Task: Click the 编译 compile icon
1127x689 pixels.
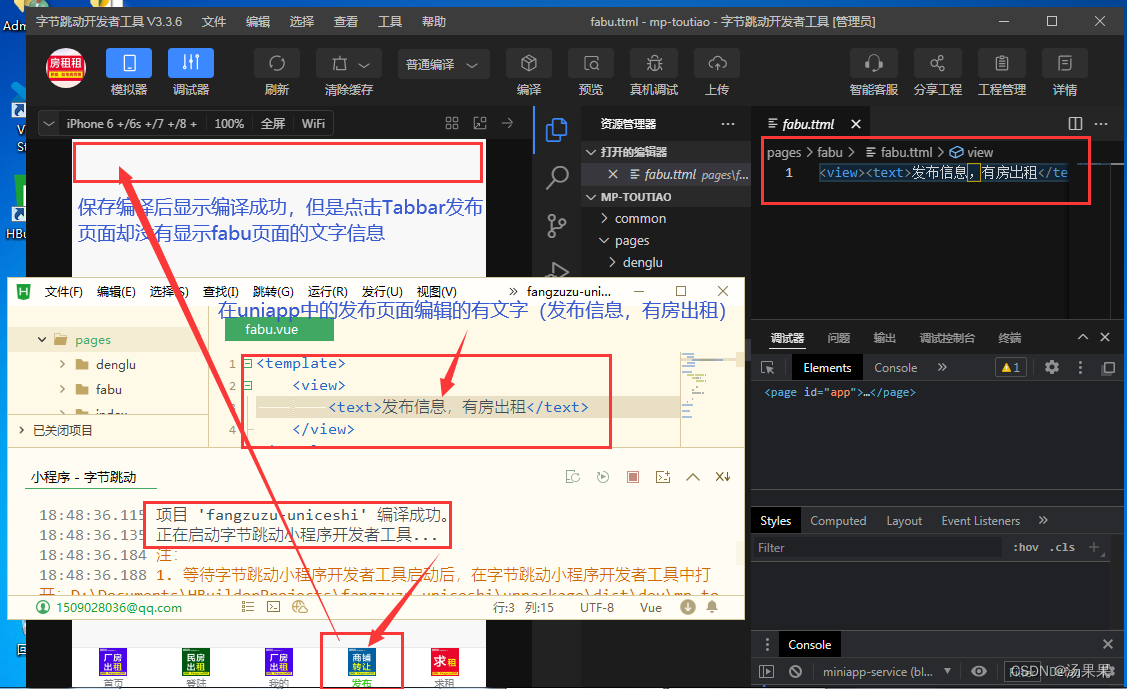Action: pos(529,63)
